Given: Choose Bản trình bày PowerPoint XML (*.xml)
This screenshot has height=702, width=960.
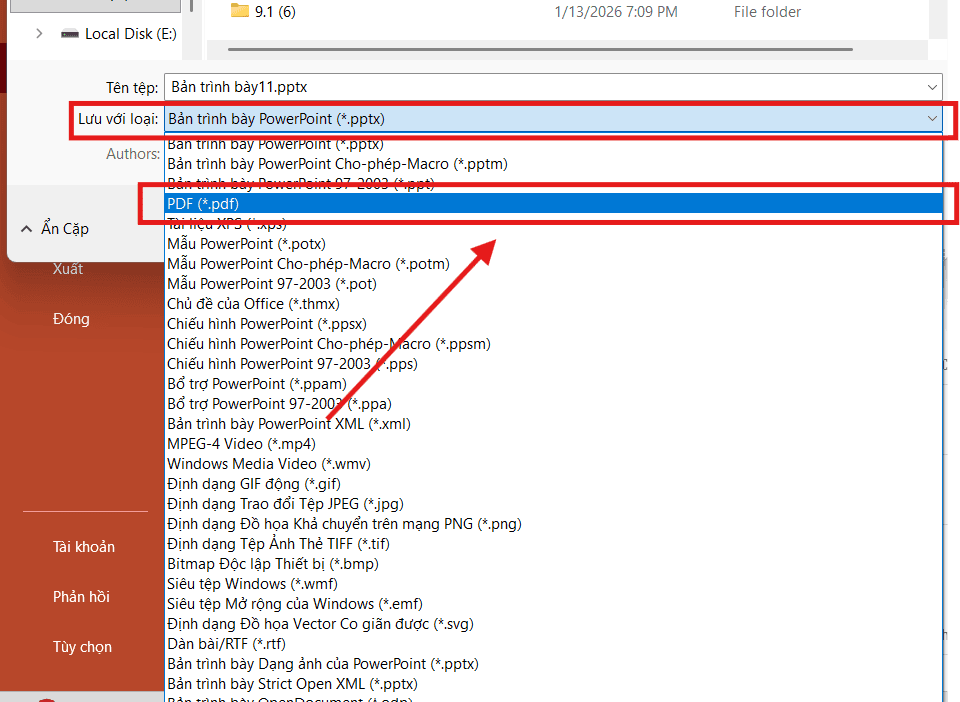Looking at the screenshot, I should (x=553, y=424).
